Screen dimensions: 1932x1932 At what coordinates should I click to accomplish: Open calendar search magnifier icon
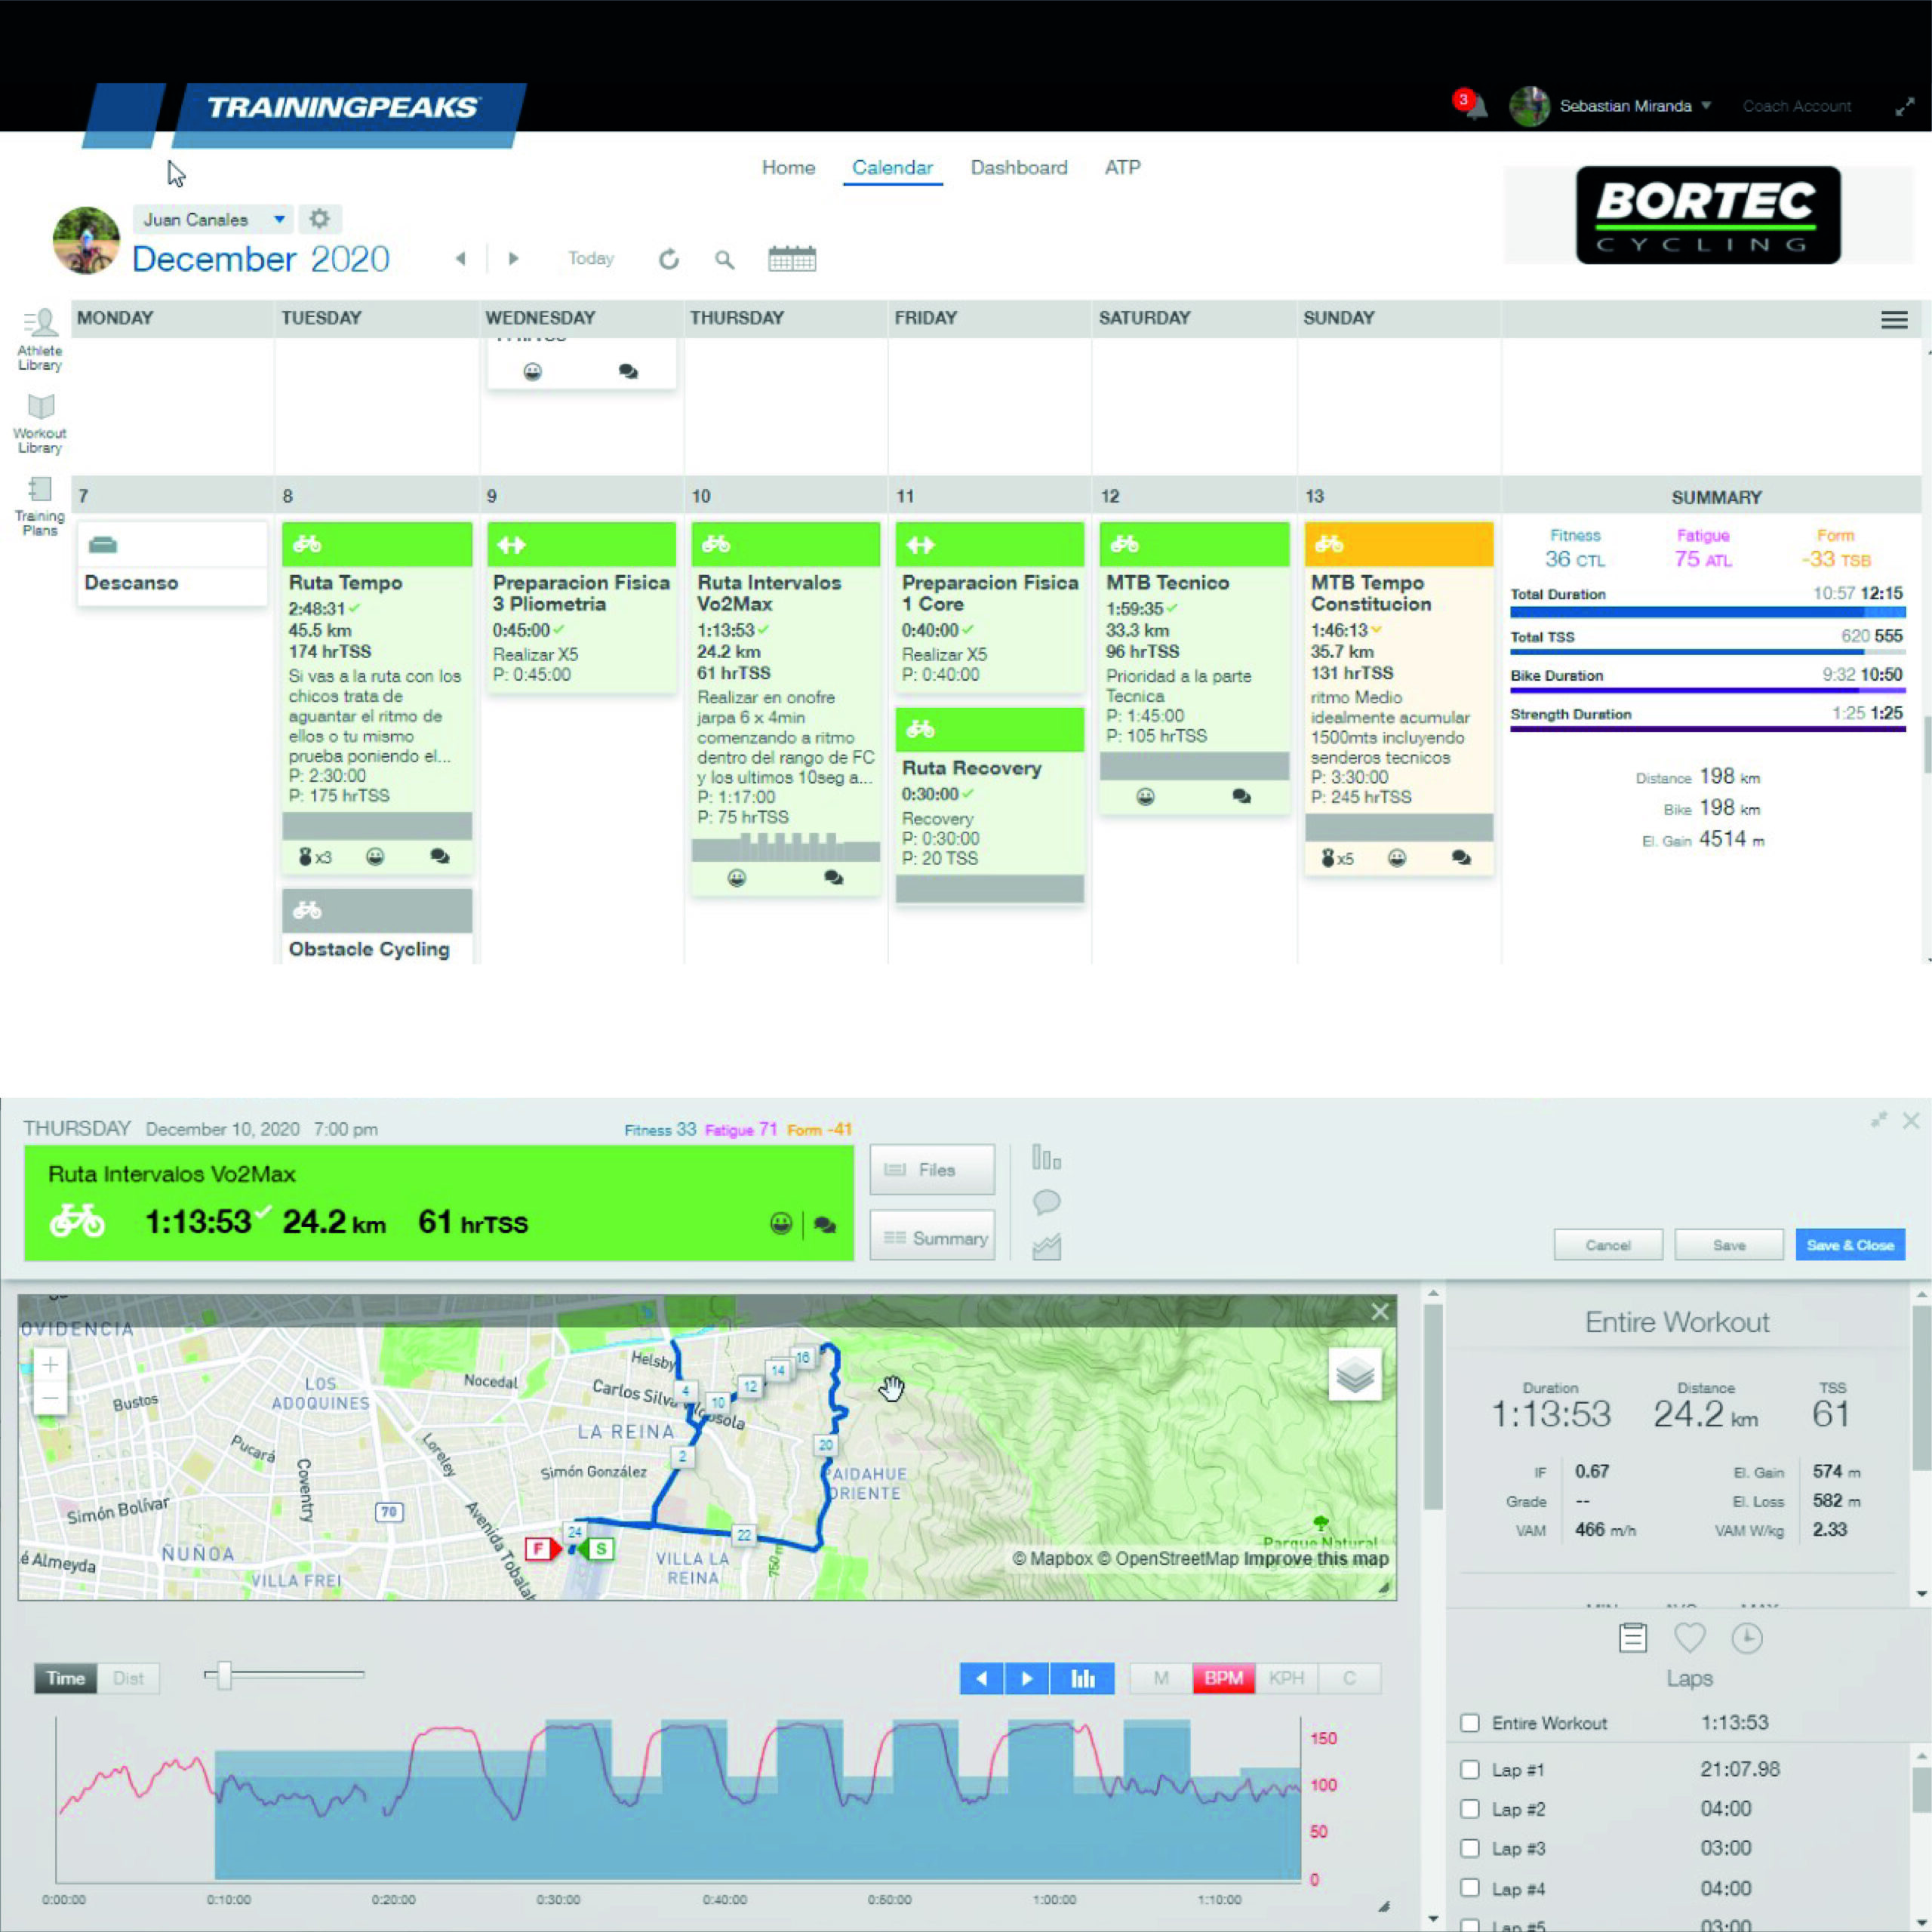pyautogui.click(x=725, y=259)
